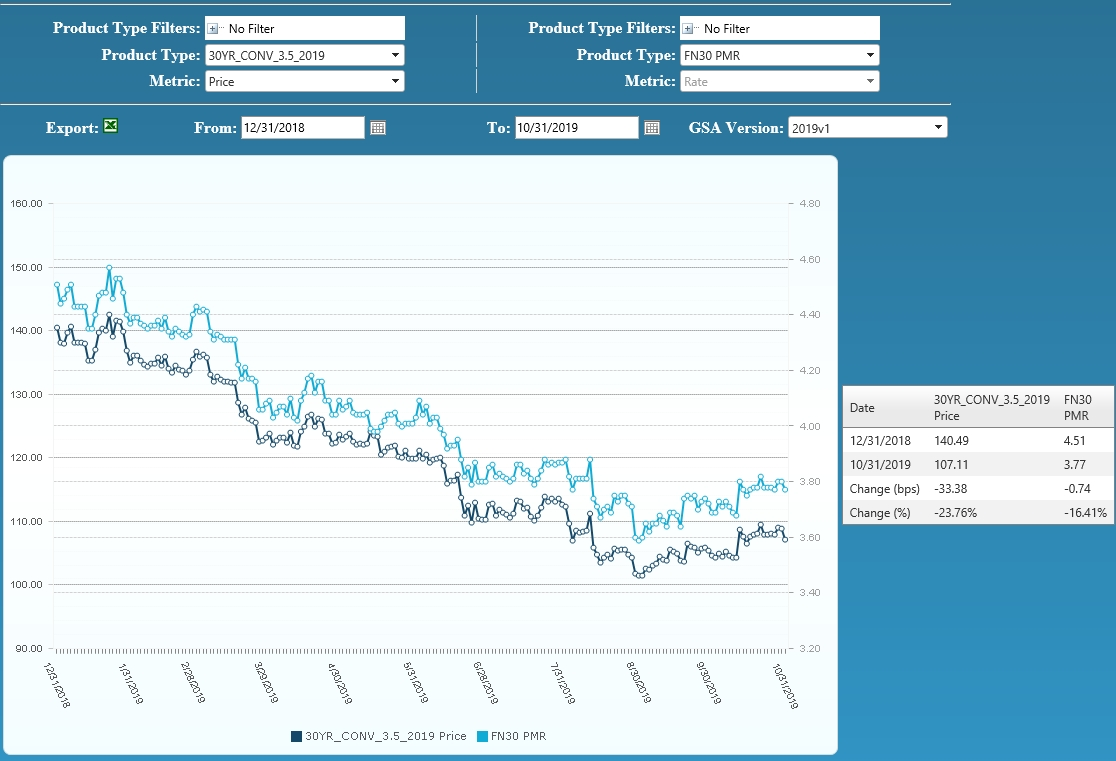Open GSA Version 2019v1 dropdown
Image resolution: width=1116 pixels, height=761 pixels.
(868, 128)
